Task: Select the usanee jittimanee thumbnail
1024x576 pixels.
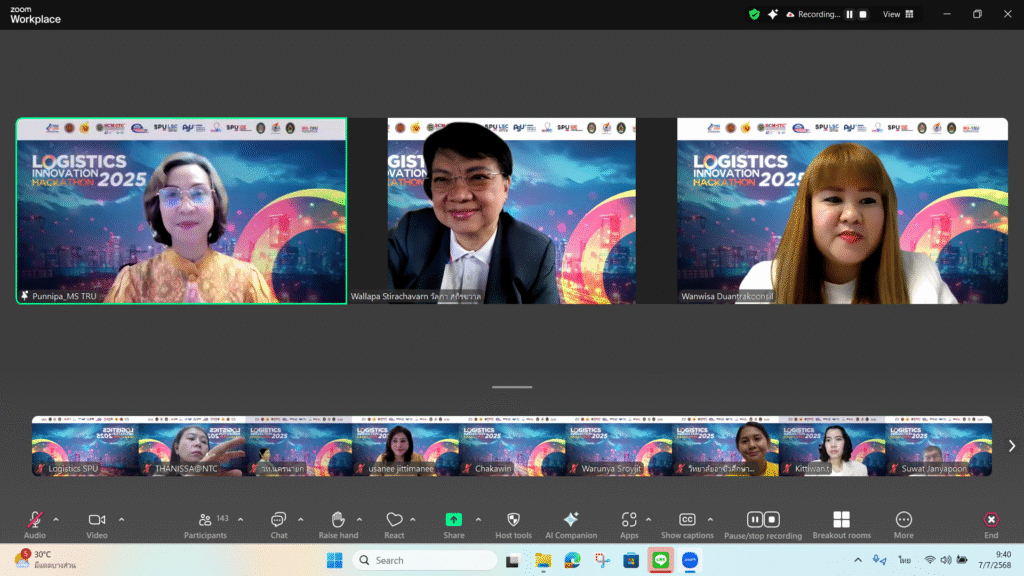Action: (405, 446)
